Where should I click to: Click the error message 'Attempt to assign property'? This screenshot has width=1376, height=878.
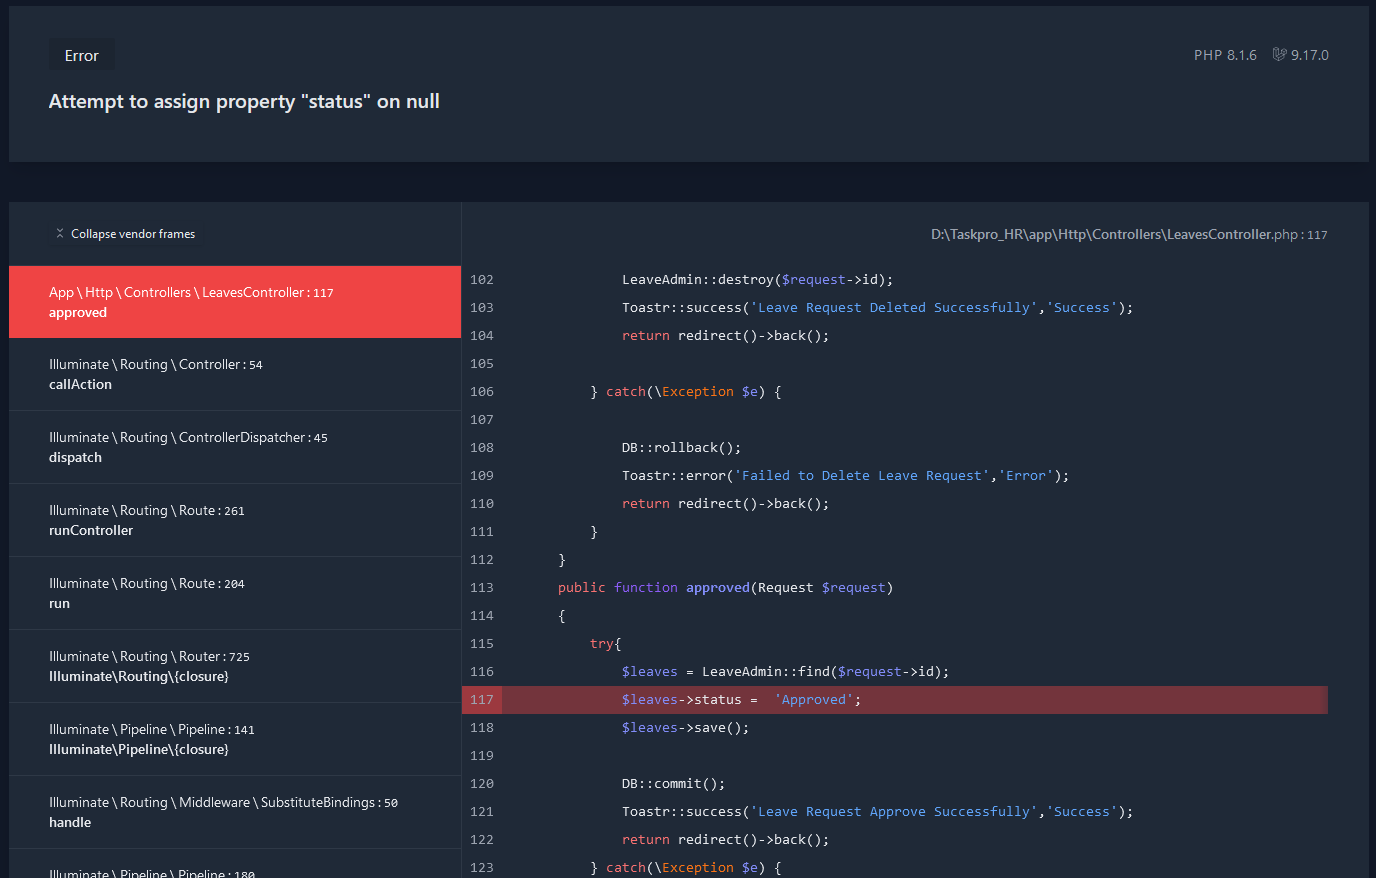(x=244, y=101)
